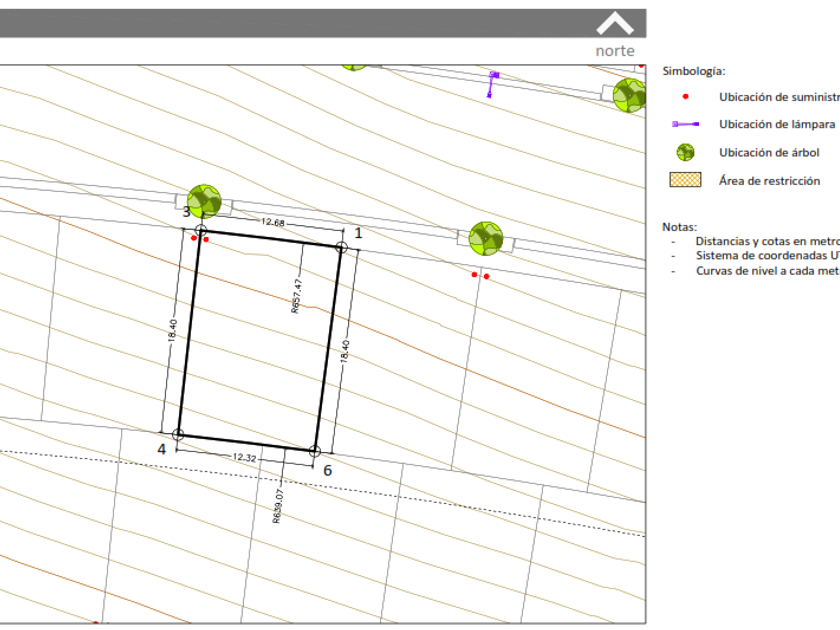Click the tree symbol next to vertex 3
Screen dimensions: 840x630
204,201
